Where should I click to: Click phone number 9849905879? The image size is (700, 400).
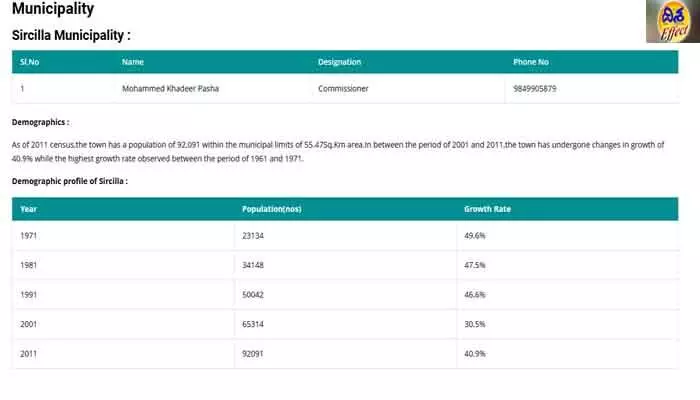(x=534, y=88)
